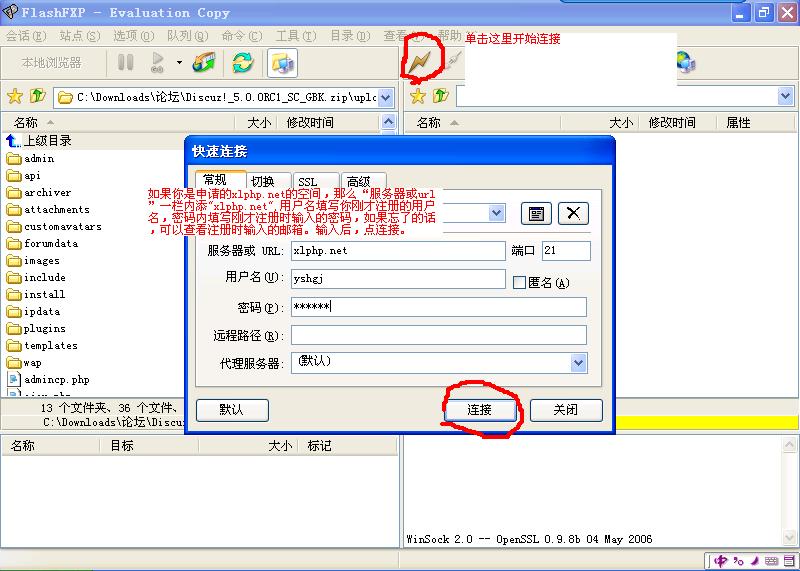Click the 用户名 input field
The width and height of the screenshot is (800, 571).
coord(398,279)
